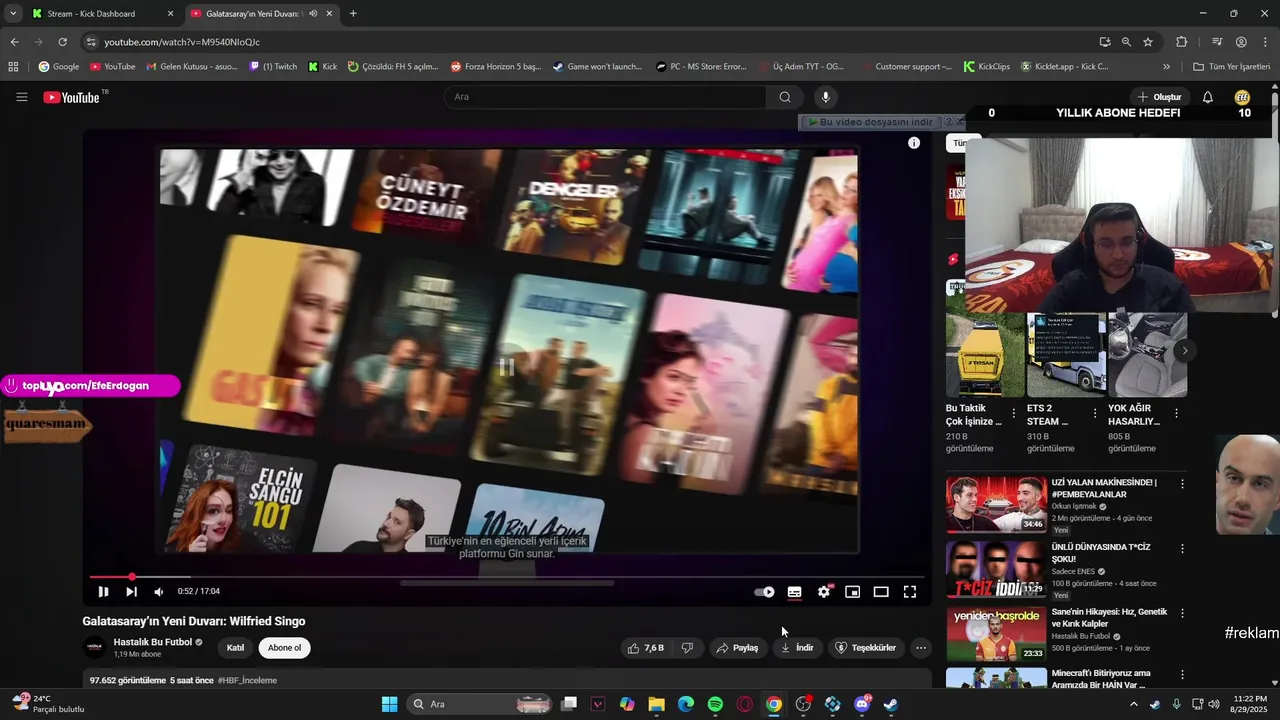This screenshot has height=720, width=1280.
Task: Like the video with 7,6 B thumbs-up
Action: [x=646, y=648]
